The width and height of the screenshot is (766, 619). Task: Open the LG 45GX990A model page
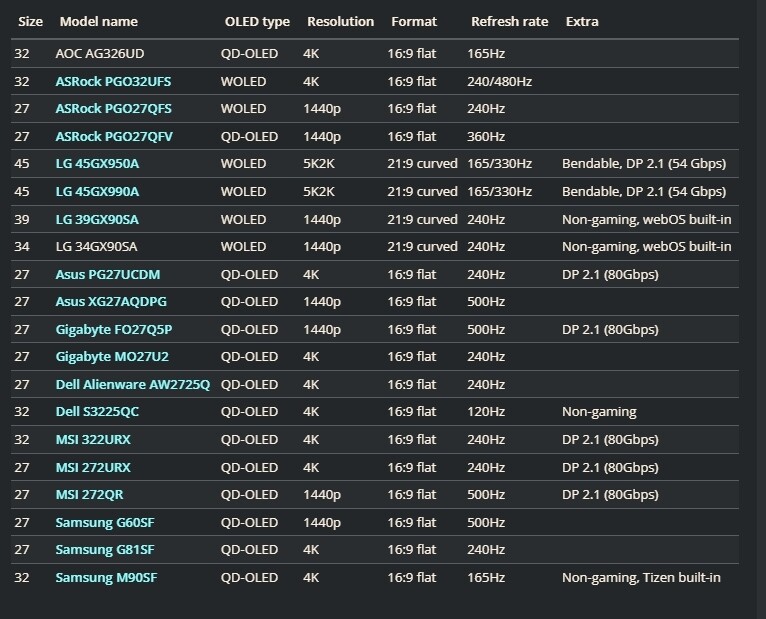[x=97, y=191]
